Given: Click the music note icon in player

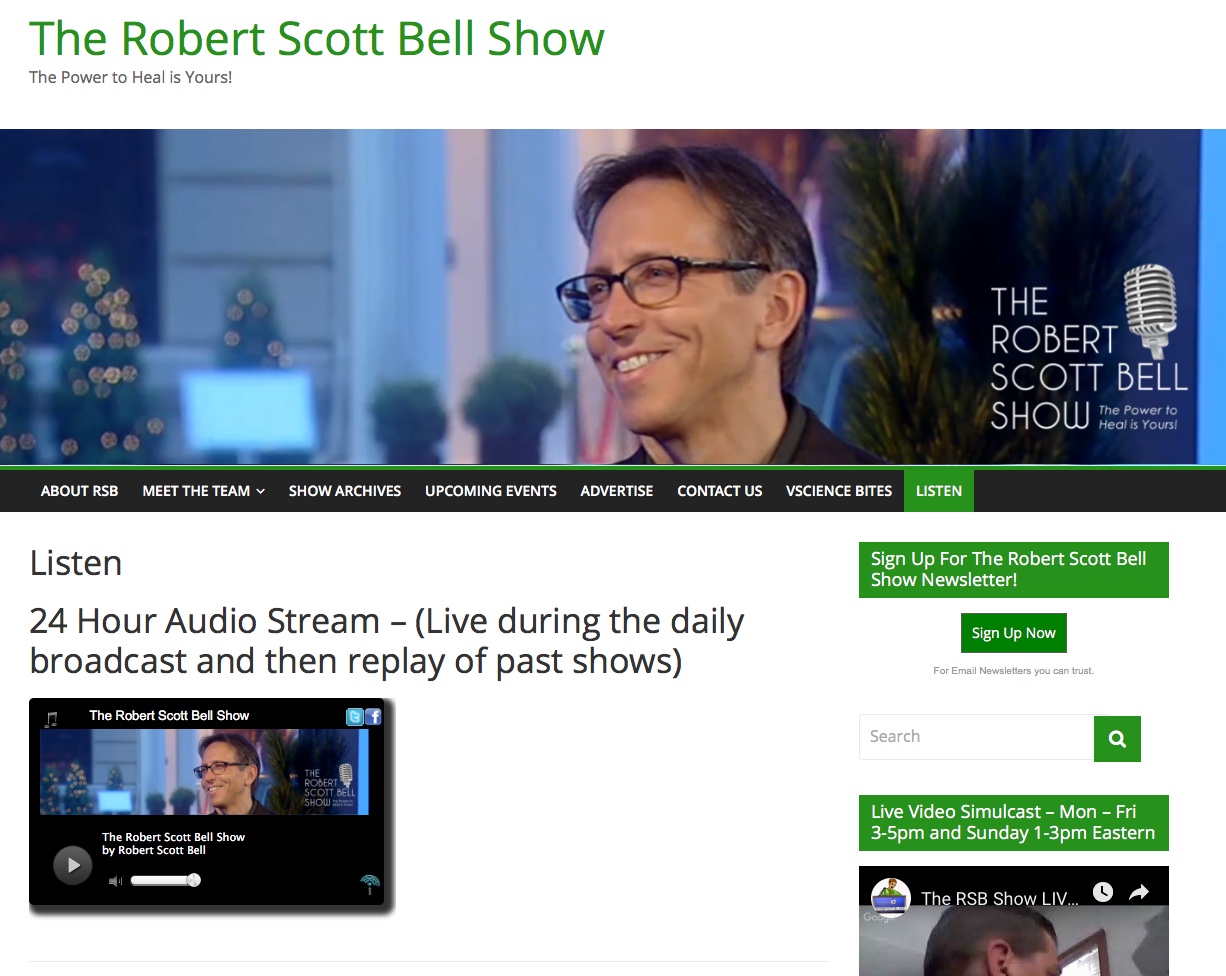Looking at the screenshot, I should pos(51,718).
